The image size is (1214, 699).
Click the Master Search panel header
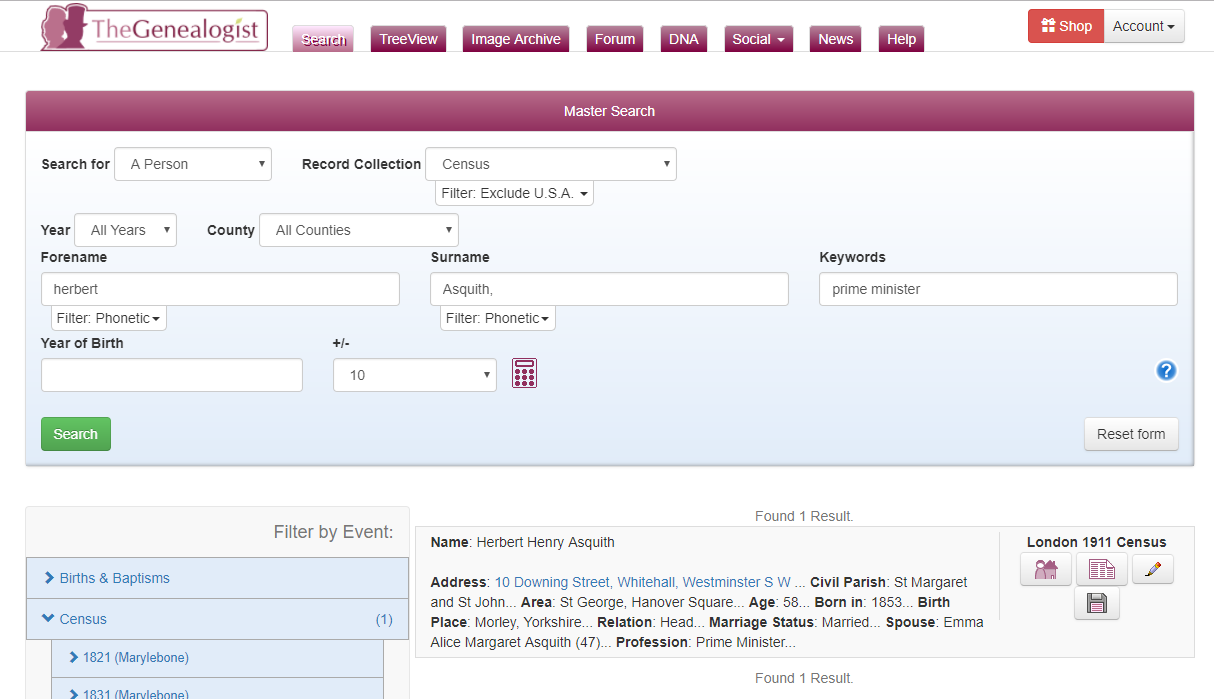point(609,111)
